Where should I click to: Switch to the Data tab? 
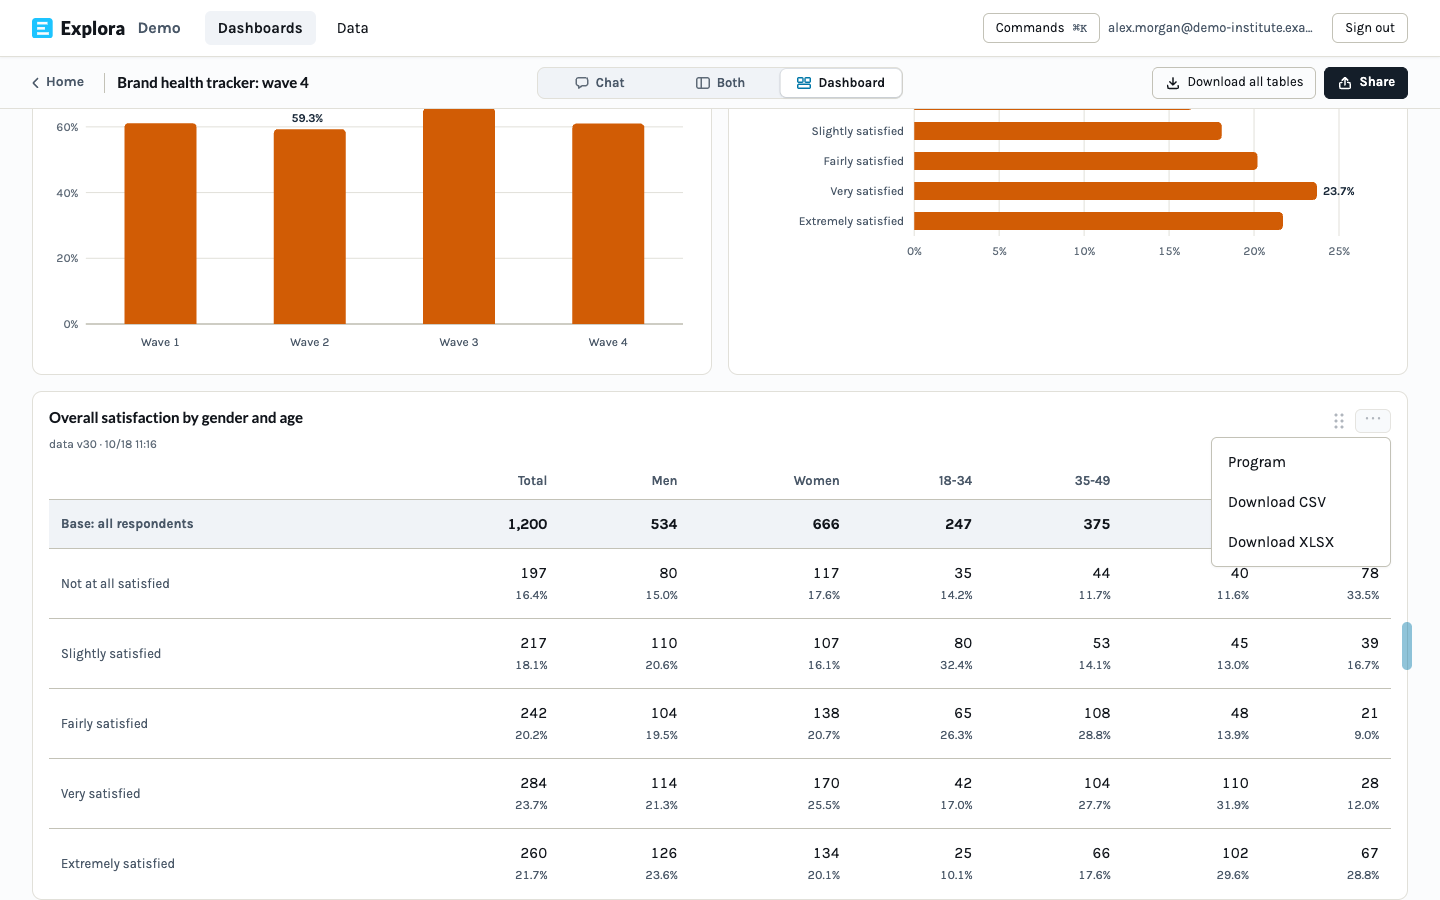[352, 28]
